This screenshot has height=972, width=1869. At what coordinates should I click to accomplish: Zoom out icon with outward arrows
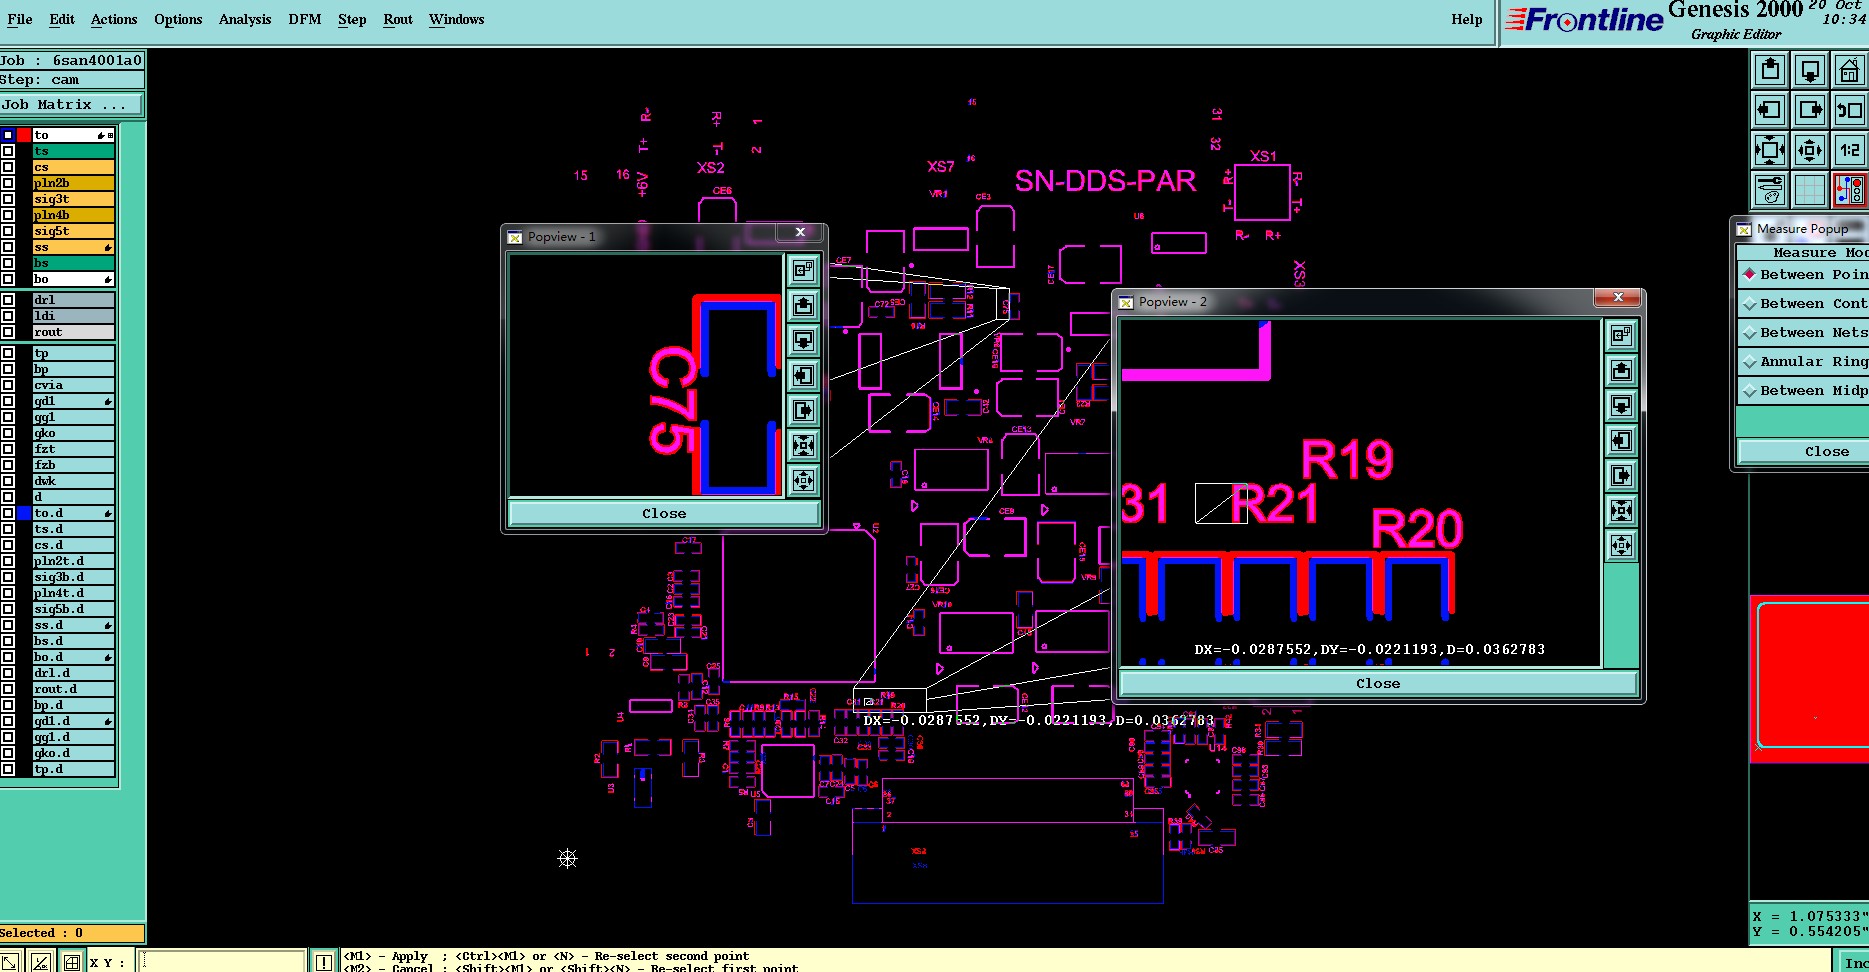1810,151
